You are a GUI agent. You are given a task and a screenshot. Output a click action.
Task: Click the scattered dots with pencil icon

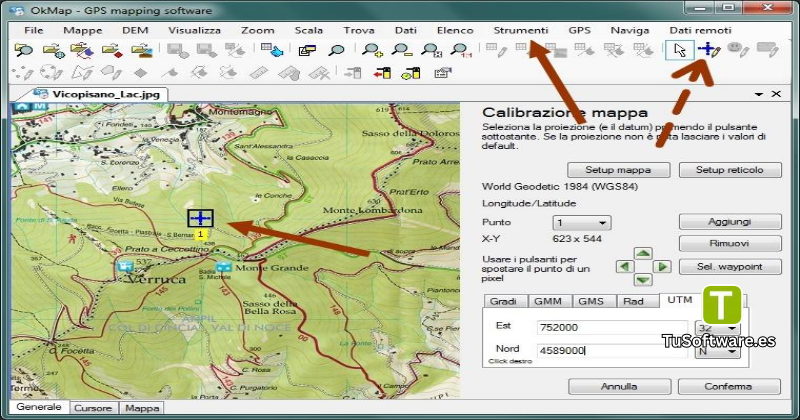(x=22, y=73)
